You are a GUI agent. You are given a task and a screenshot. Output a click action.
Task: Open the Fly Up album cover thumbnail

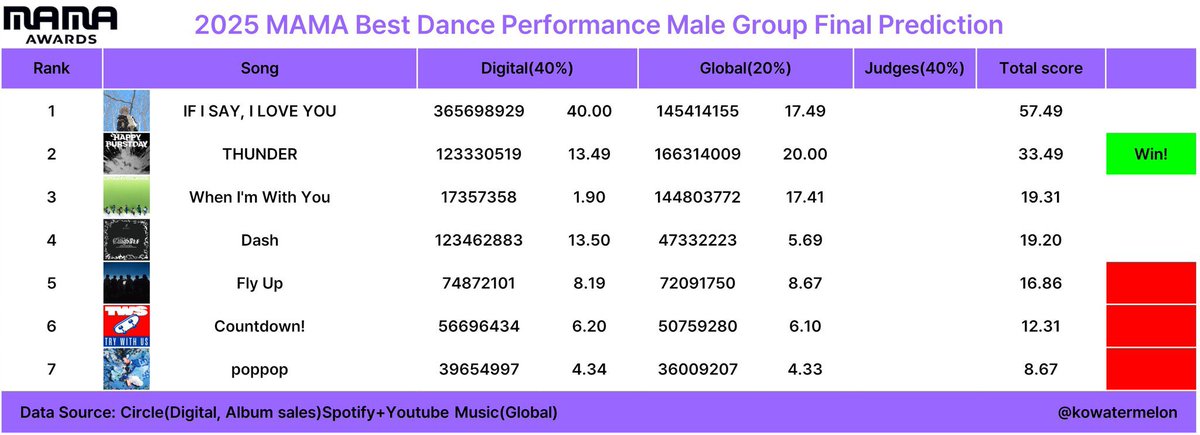tap(127, 283)
